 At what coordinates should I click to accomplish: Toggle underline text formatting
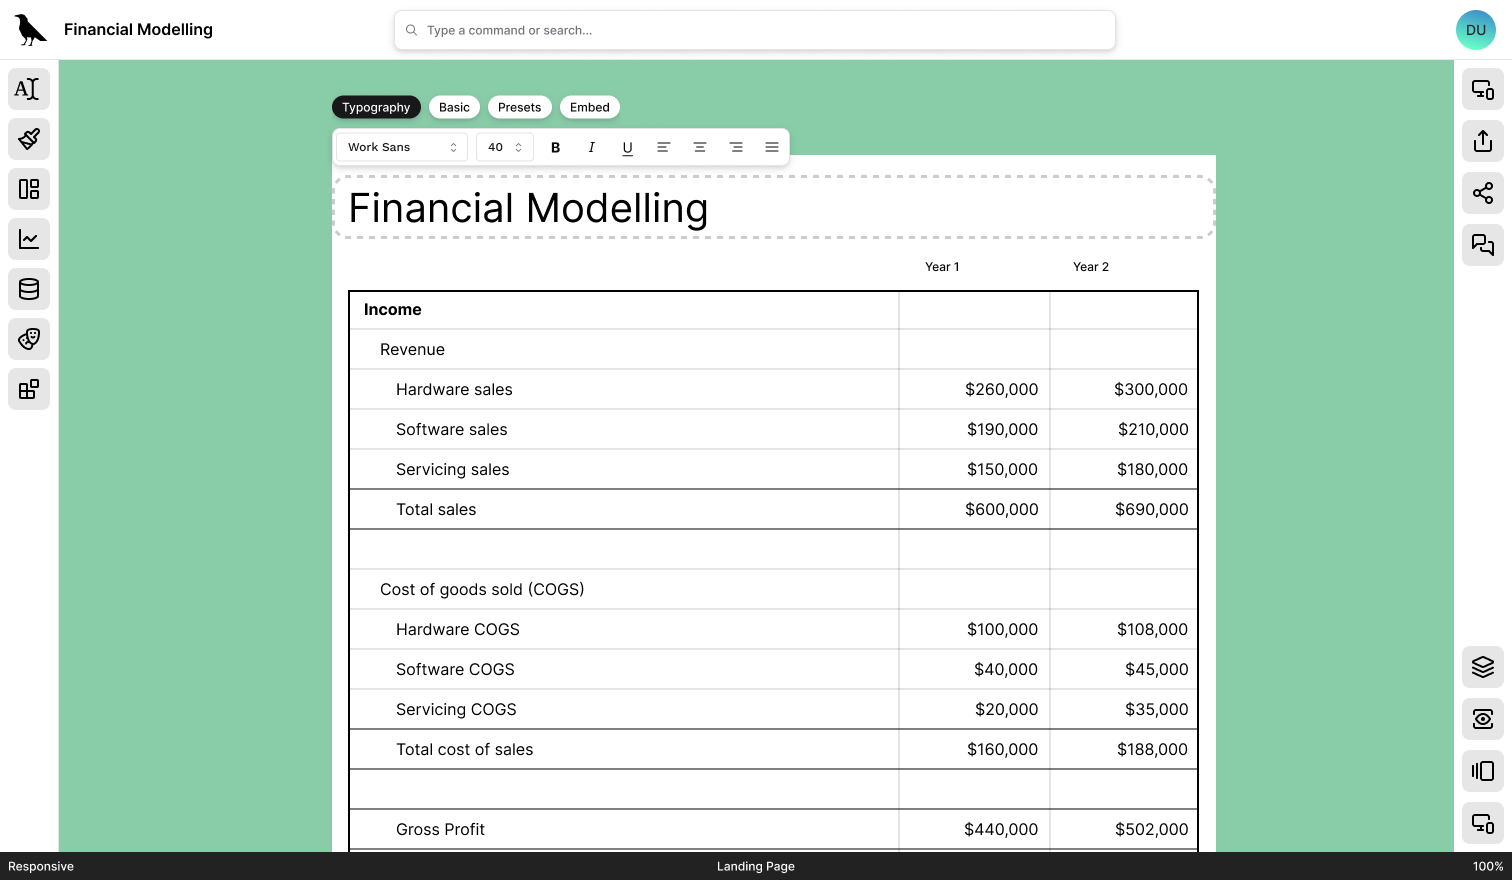[x=628, y=147]
